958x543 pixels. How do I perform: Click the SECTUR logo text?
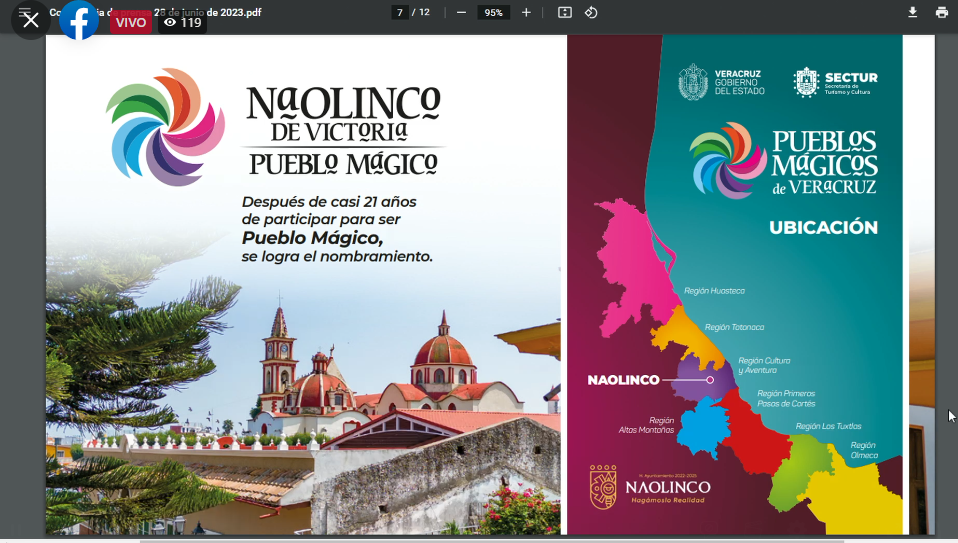click(x=851, y=78)
